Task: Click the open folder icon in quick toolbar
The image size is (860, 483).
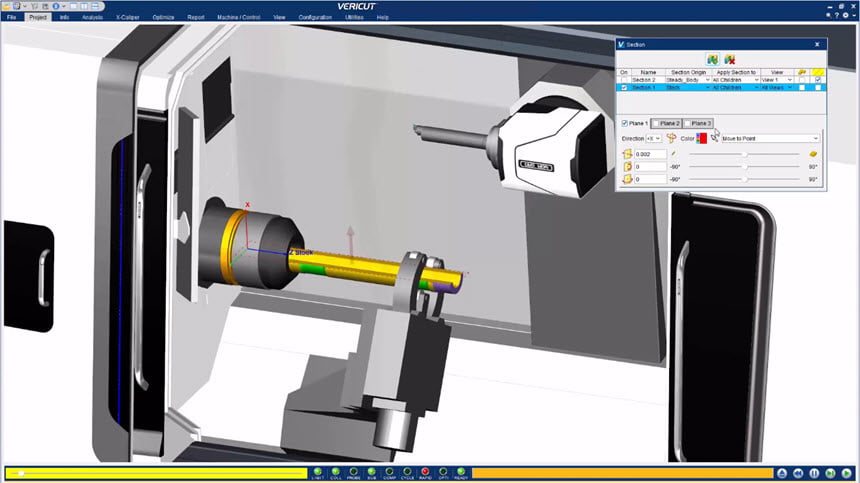Action: (x=6, y=6)
